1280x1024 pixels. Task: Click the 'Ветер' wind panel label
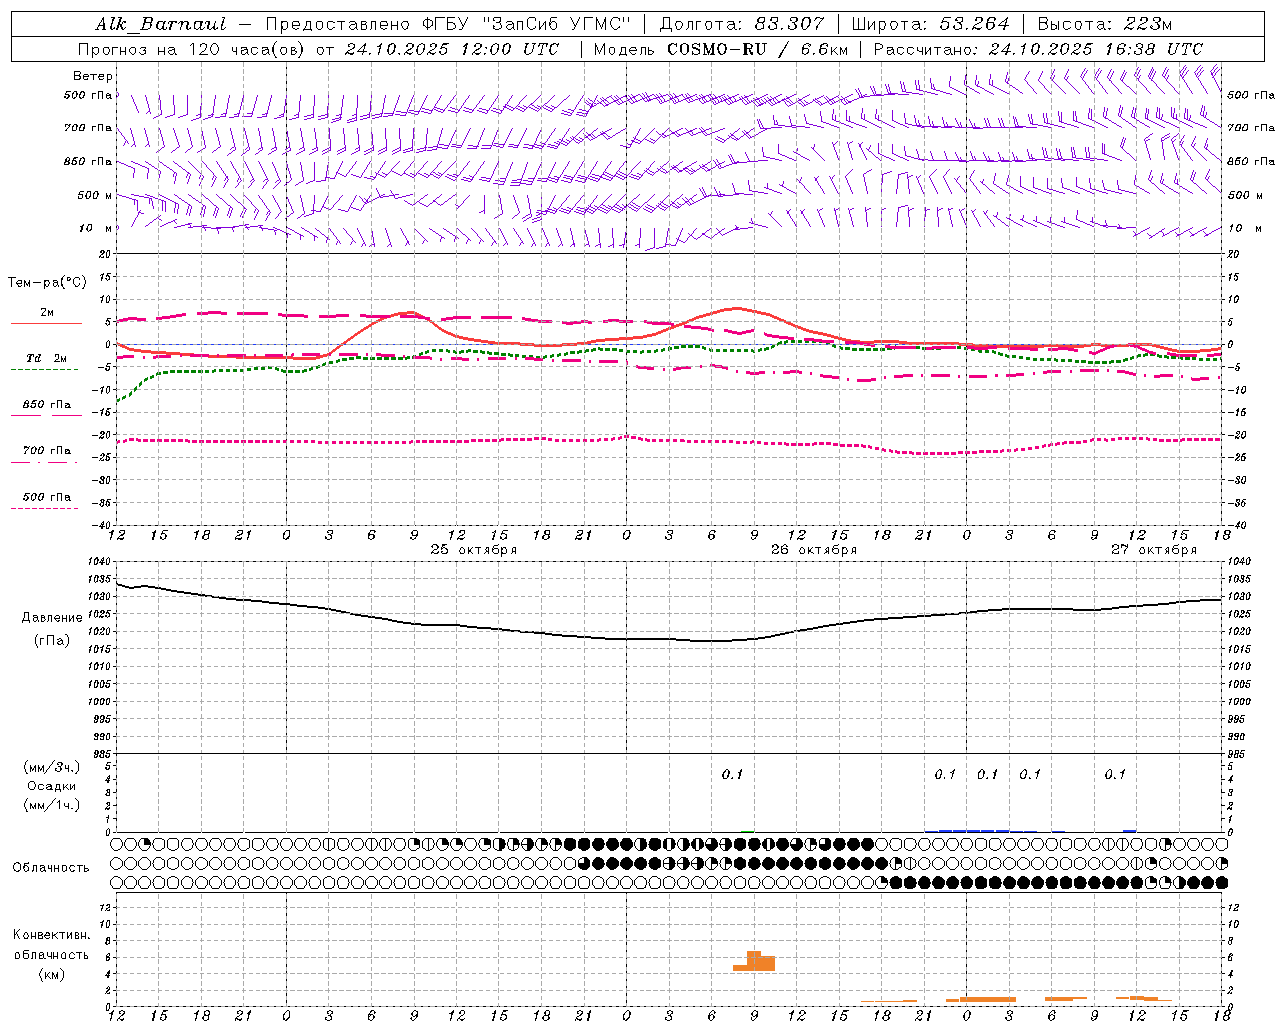(x=93, y=76)
